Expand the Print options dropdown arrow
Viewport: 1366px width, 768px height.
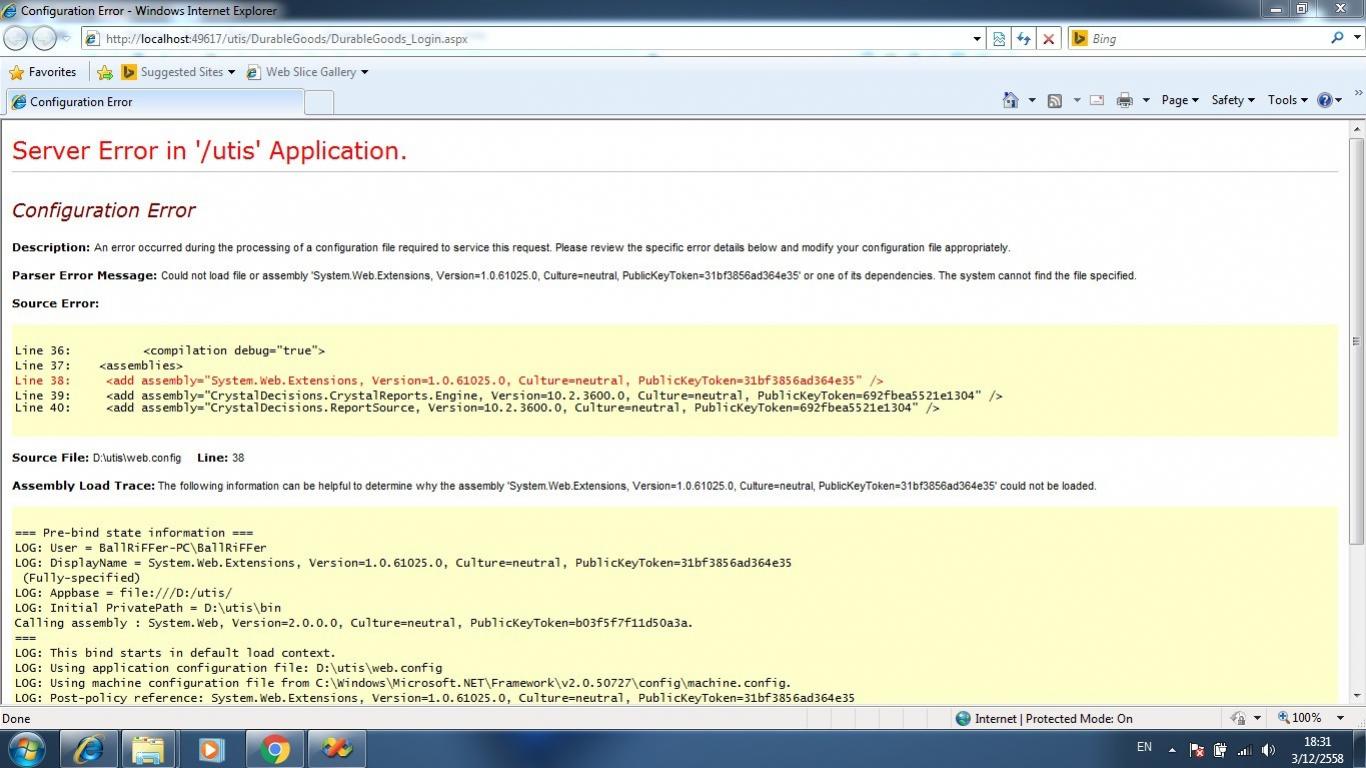pyautogui.click(x=1146, y=100)
